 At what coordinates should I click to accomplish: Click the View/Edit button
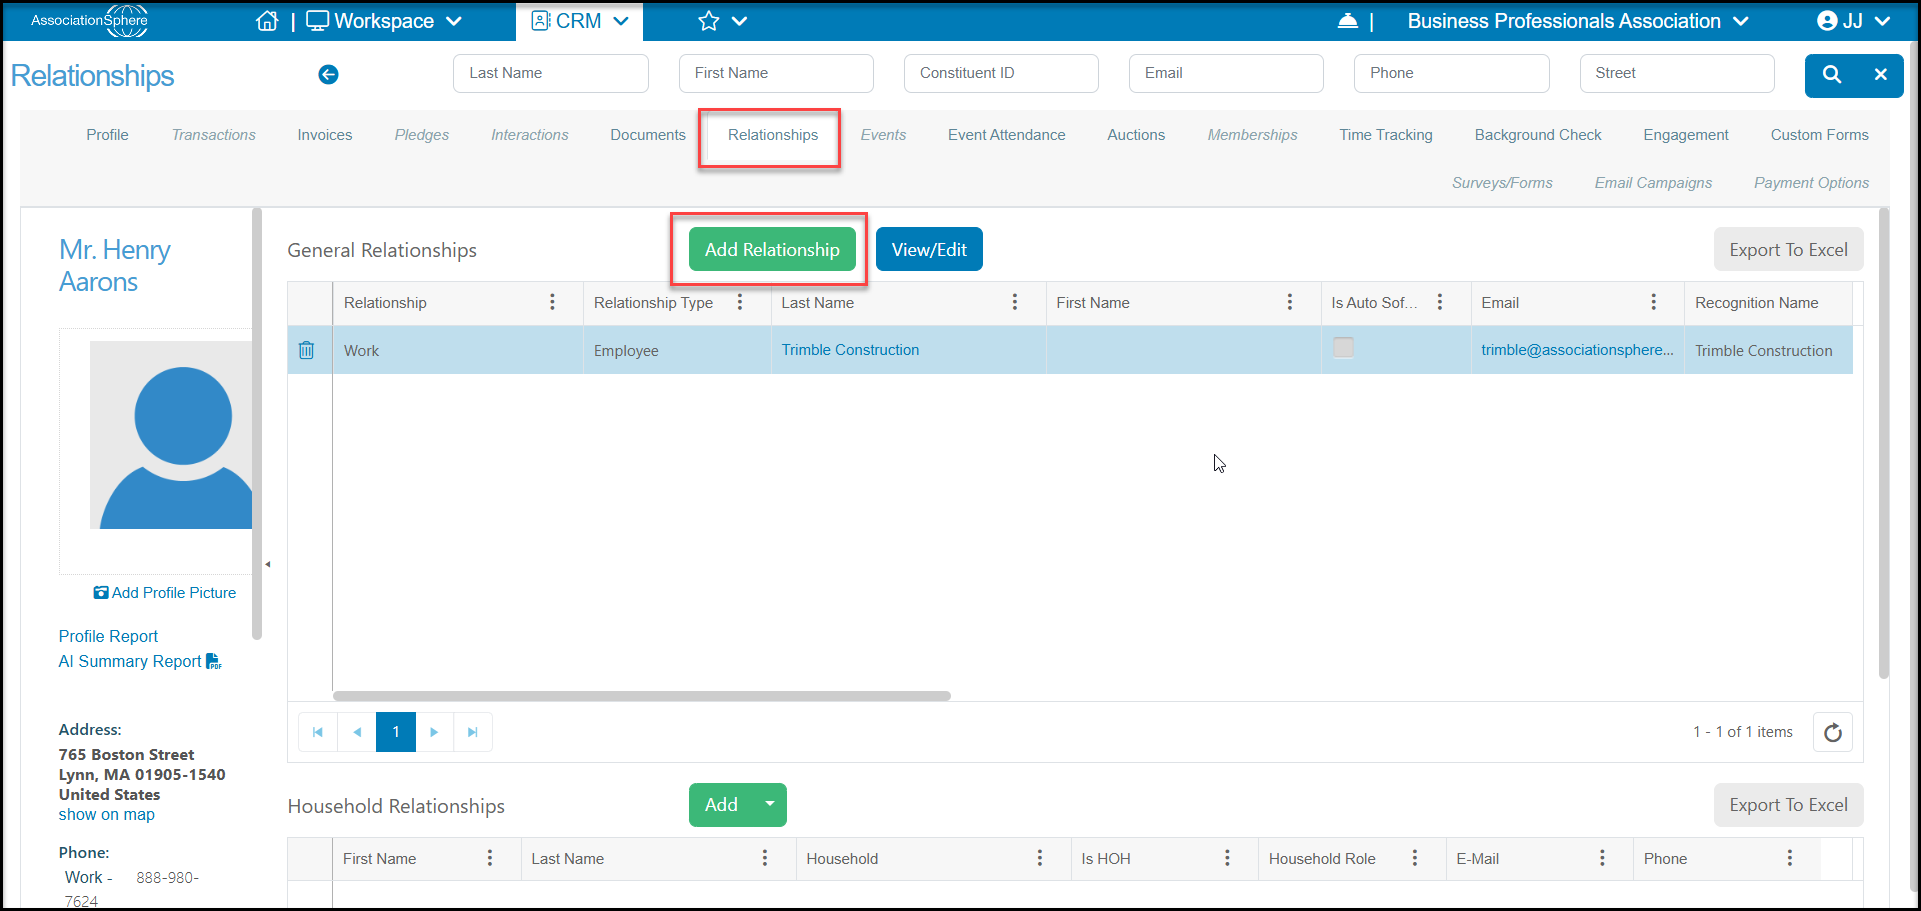[x=929, y=249]
